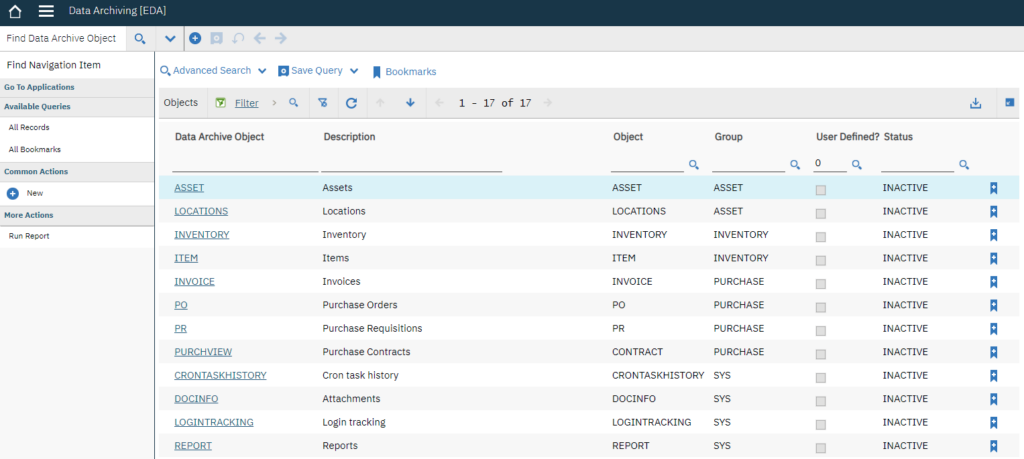This screenshot has height=459, width=1024.
Task: Refresh the Objects table
Action: click(351, 103)
